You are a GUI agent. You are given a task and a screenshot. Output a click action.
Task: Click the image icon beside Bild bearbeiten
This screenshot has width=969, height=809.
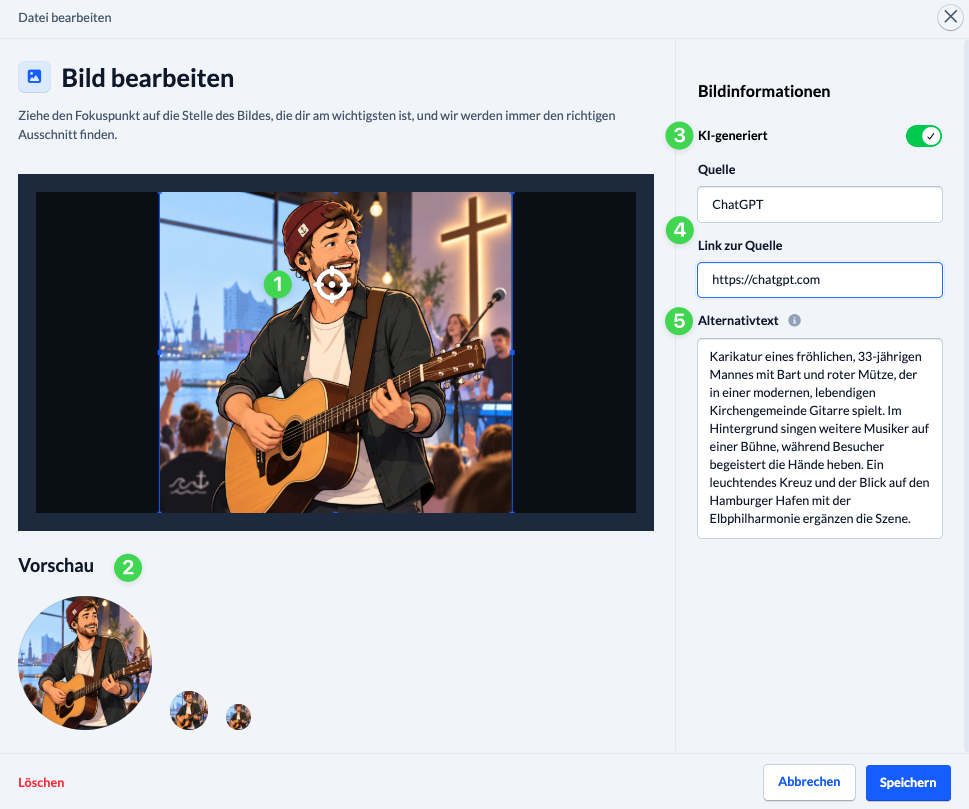(x=35, y=77)
